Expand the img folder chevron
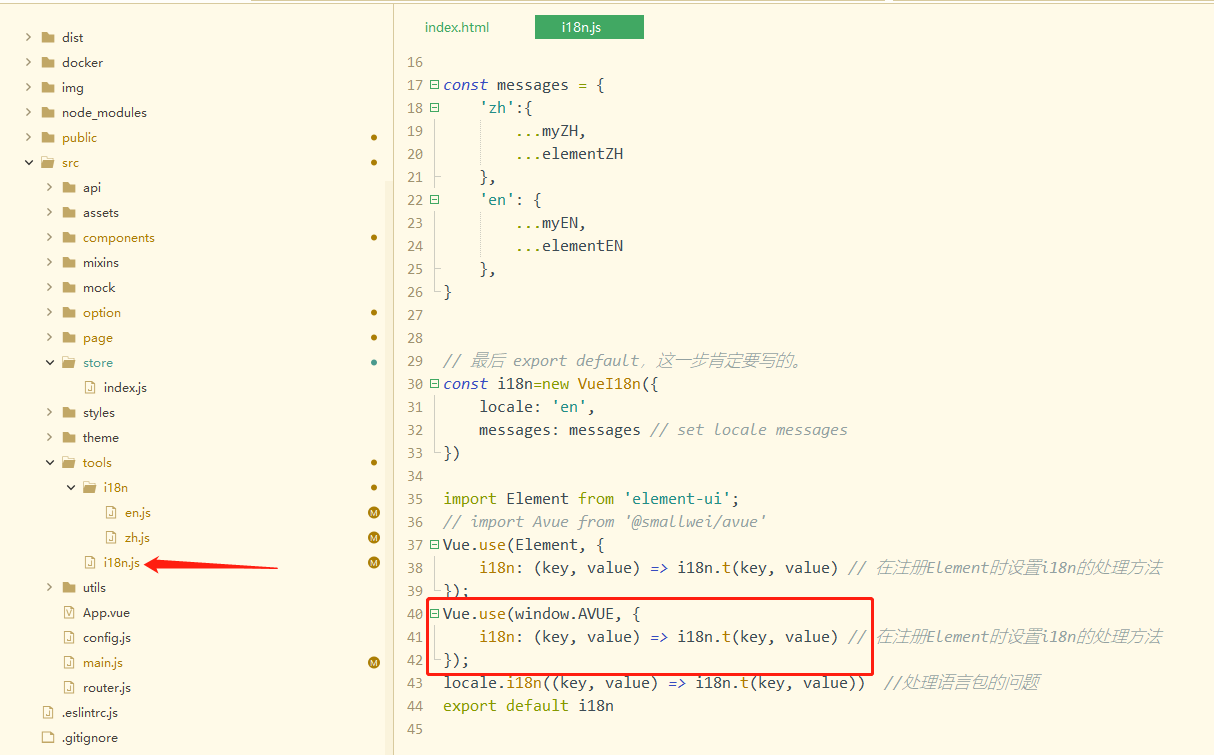 [29, 87]
